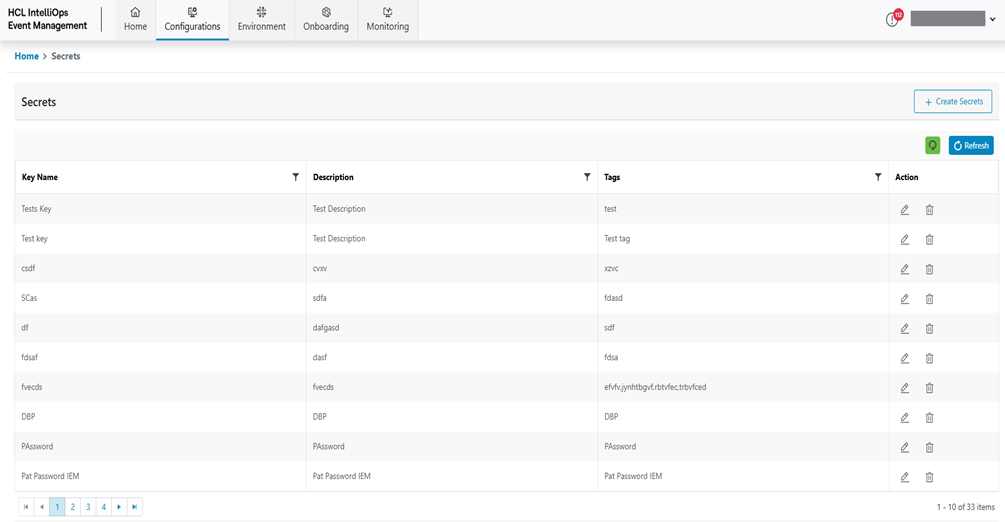Open Description column filter
Screen dimensions: 1005x522
point(587,177)
